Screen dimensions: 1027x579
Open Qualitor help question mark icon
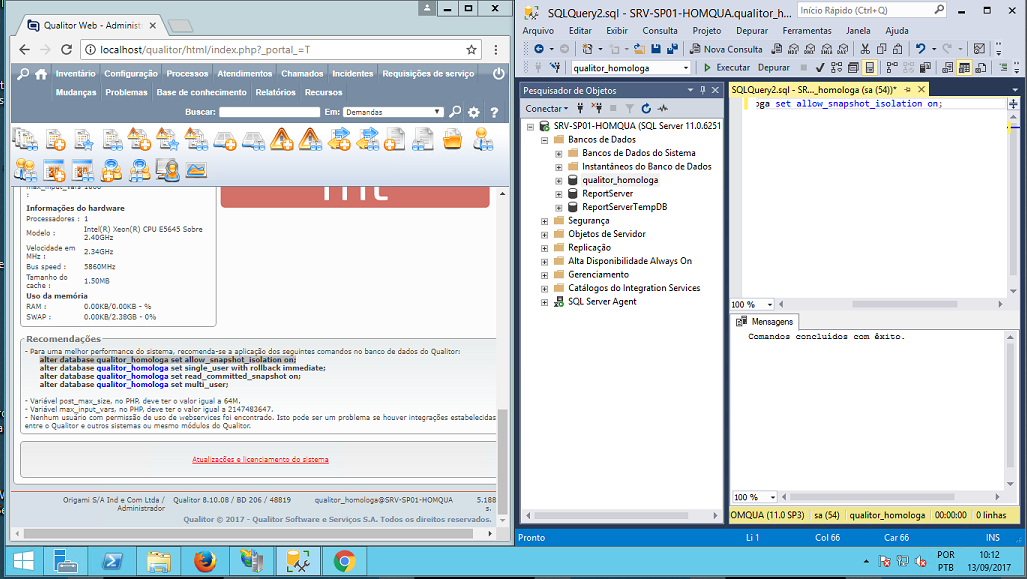pos(494,113)
